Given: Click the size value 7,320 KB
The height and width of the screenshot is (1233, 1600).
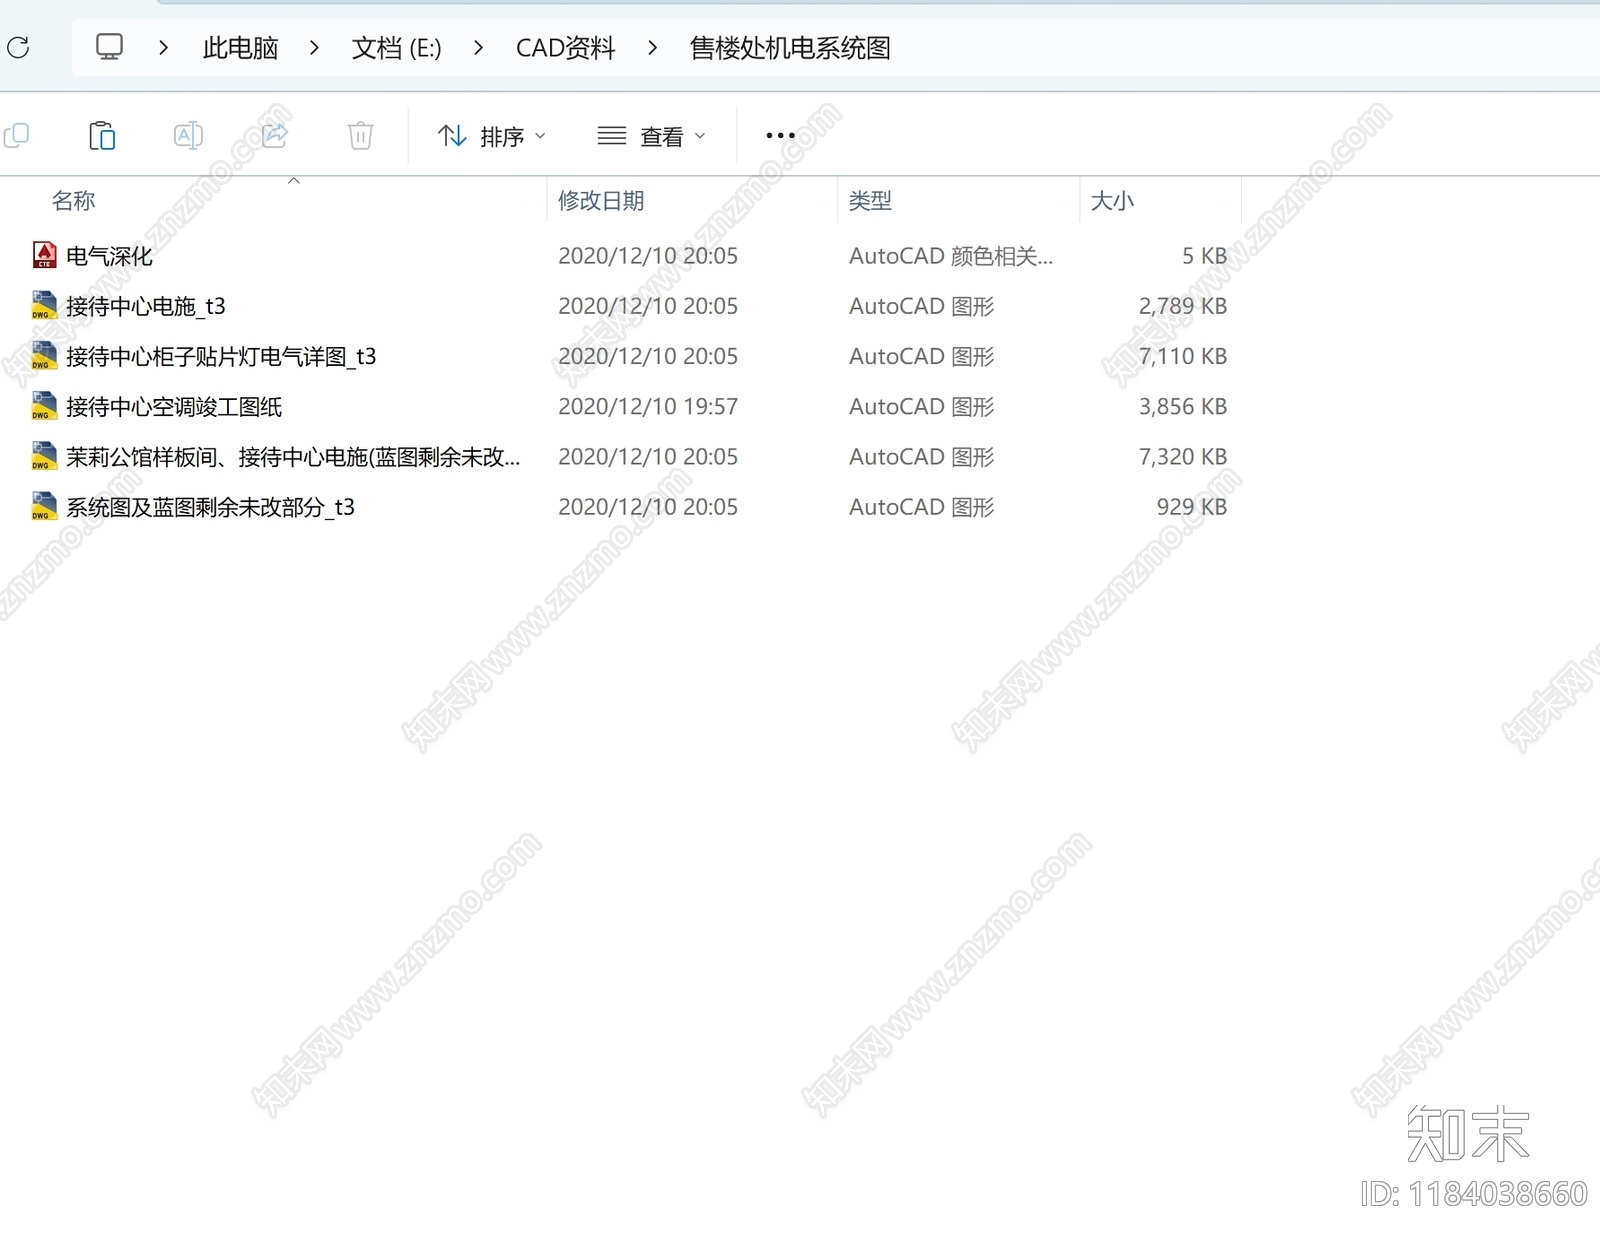Looking at the screenshot, I should [x=1183, y=457].
